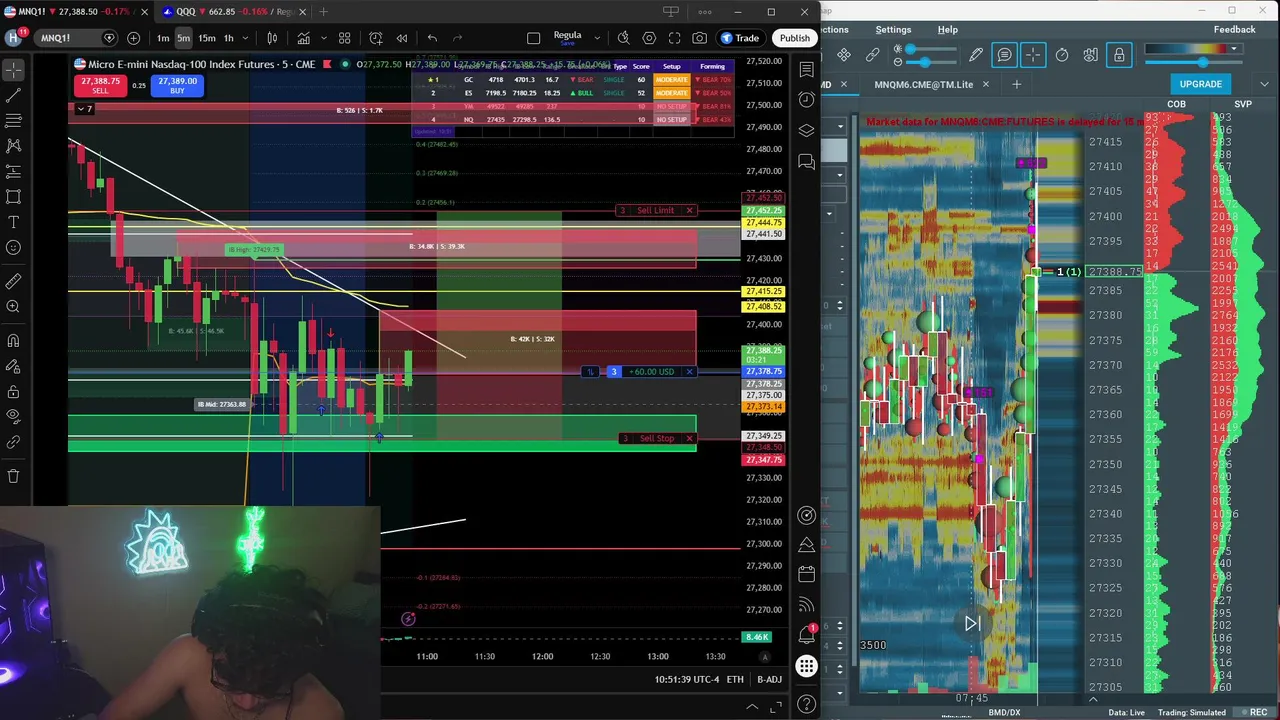
Task: Select the ruler measure tool
Action: point(13,281)
